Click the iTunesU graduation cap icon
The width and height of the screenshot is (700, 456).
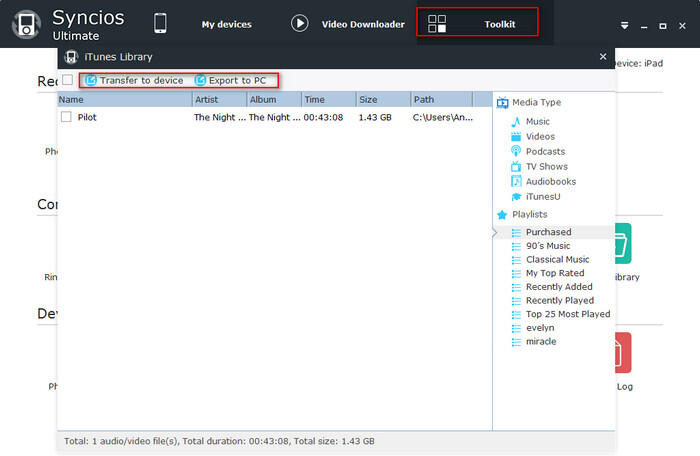click(516, 197)
